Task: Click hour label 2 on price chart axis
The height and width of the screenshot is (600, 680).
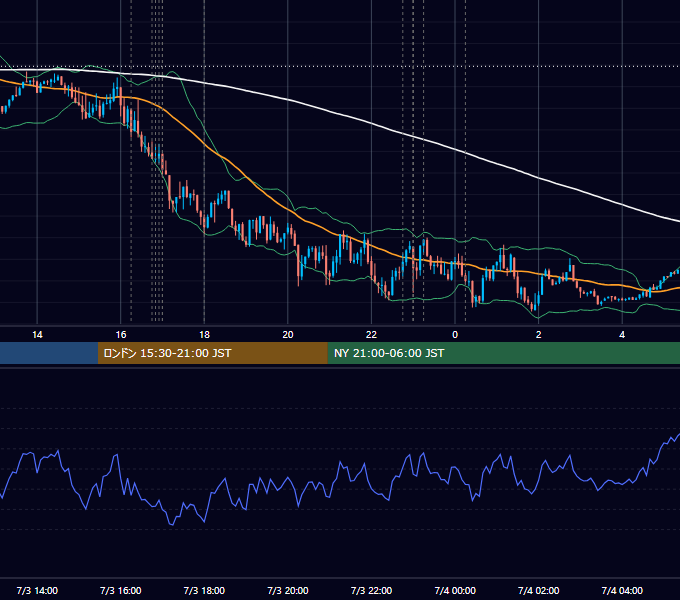Action: (x=539, y=335)
